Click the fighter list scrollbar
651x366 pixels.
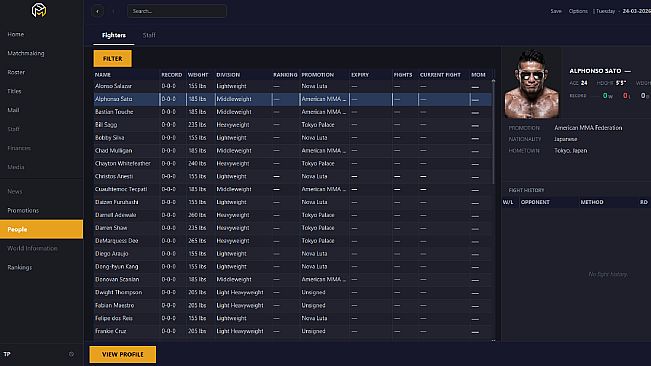point(493,132)
